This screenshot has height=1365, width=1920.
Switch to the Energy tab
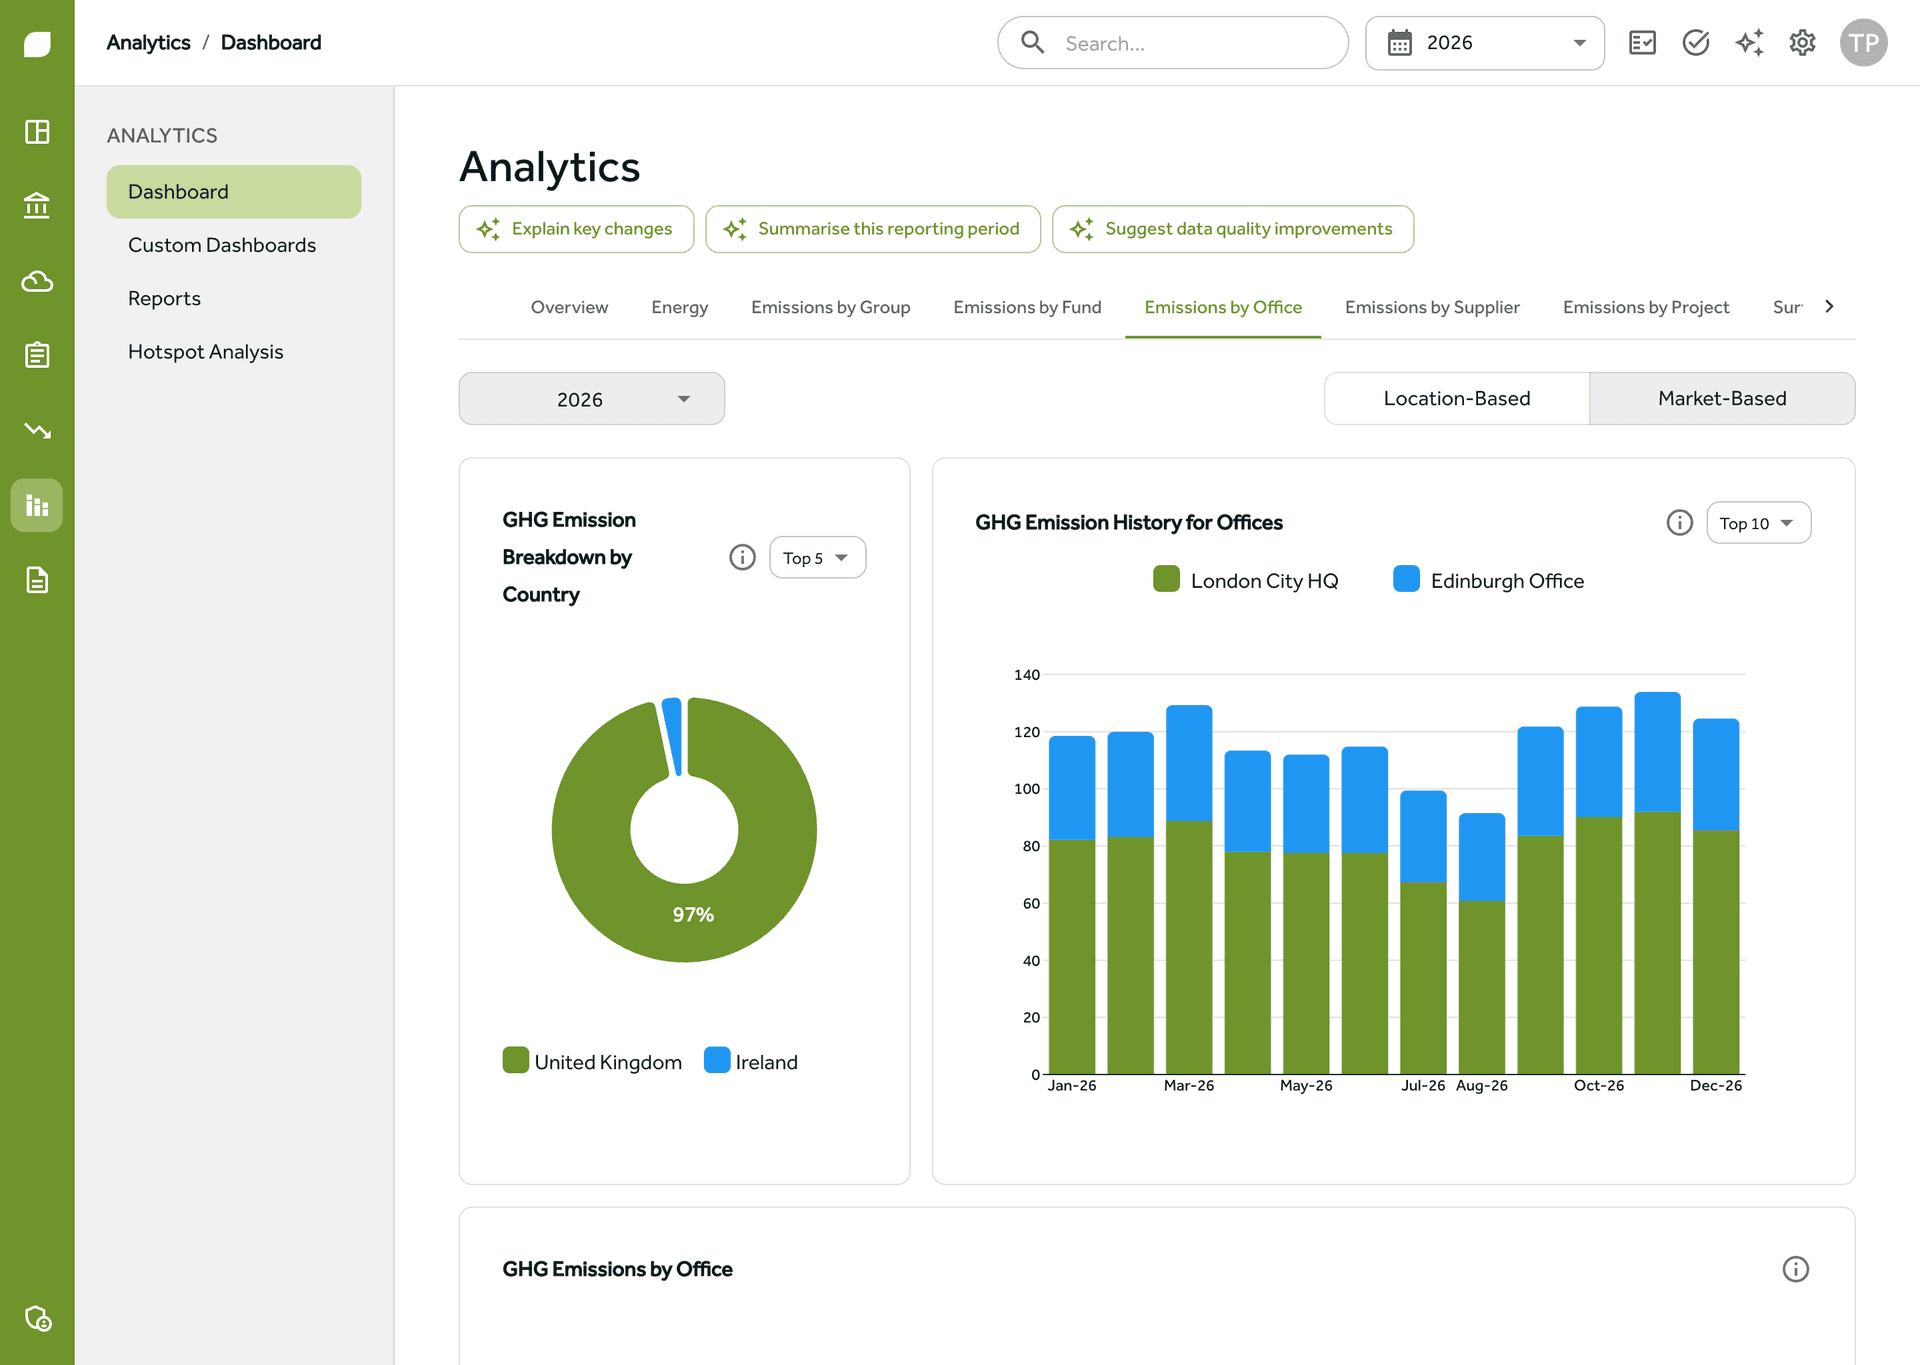tap(679, 307)
